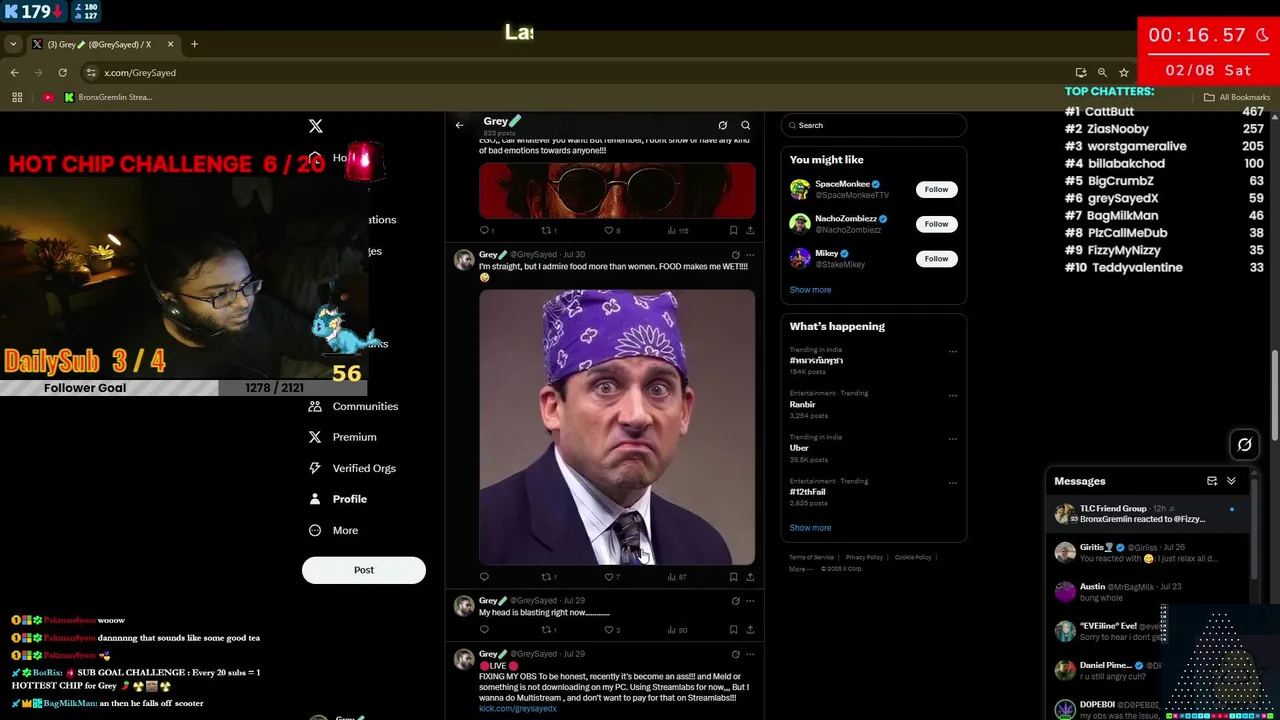The image size is (1280, 720).
Task: Reload the page with the browser refresh button
Action: point(62,72)
